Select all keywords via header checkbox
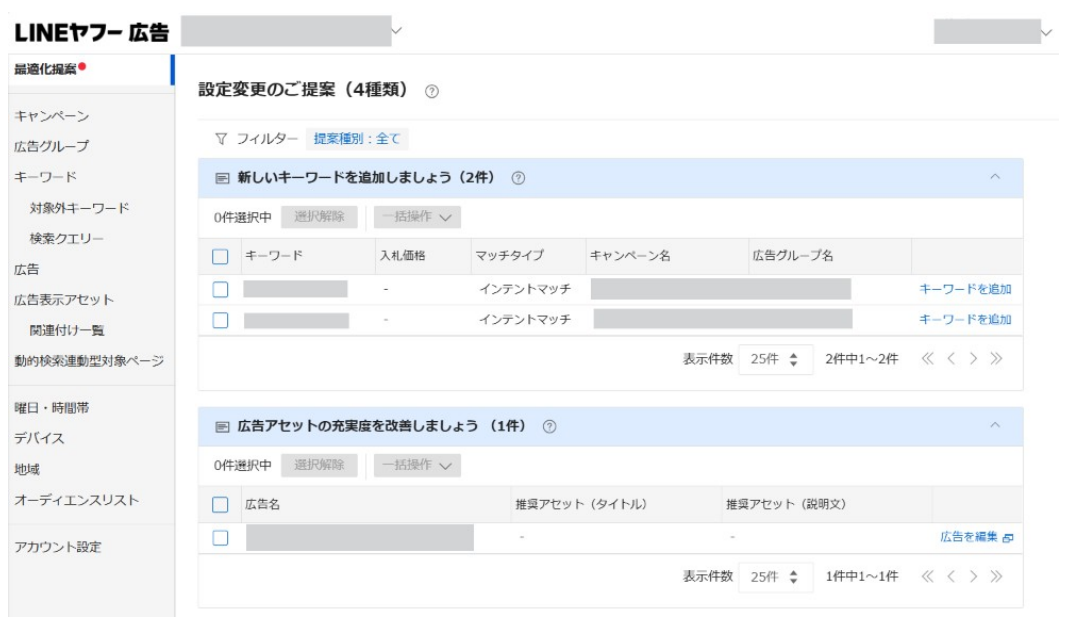Screen dimensions: 1066x629 click(220, 256)
